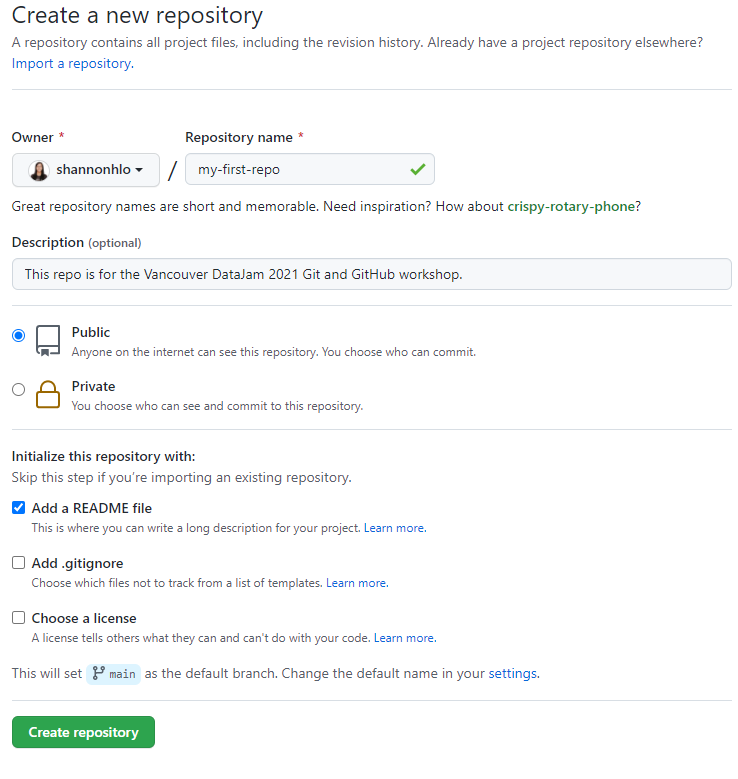Enable the Add .gitignore checkbox
The width and height of the screenshot is (738, 779).
tap(19, 563)
